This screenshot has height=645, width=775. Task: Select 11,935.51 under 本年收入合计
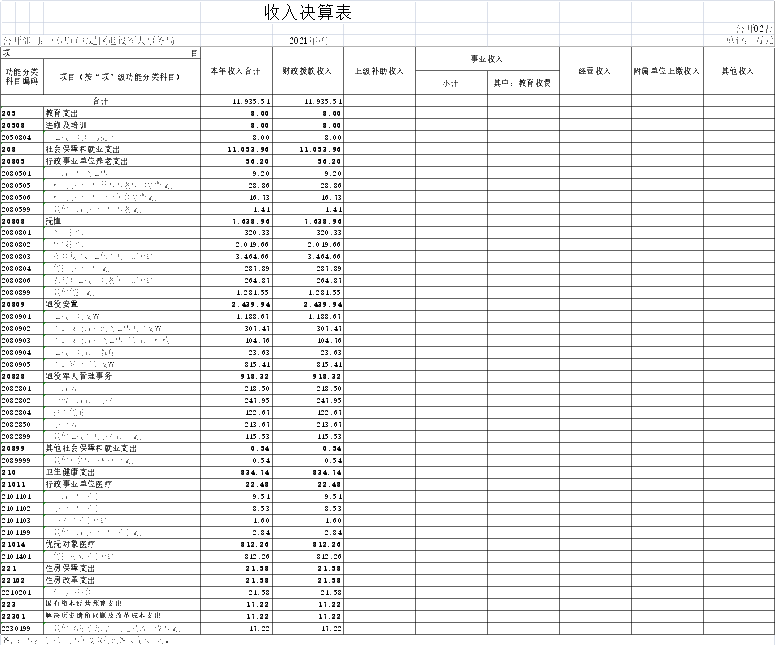click(x=236, y=101)
